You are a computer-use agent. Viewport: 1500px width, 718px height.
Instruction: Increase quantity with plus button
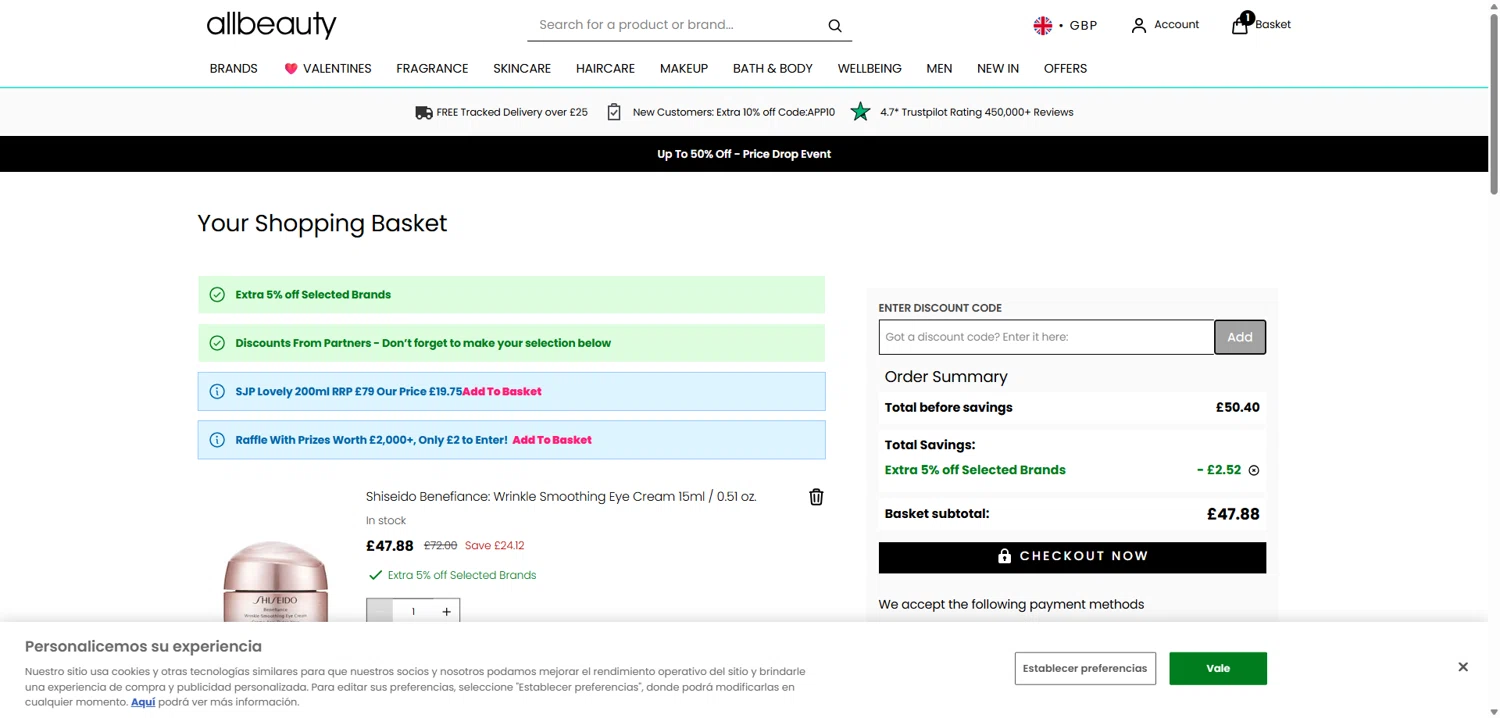446,611
